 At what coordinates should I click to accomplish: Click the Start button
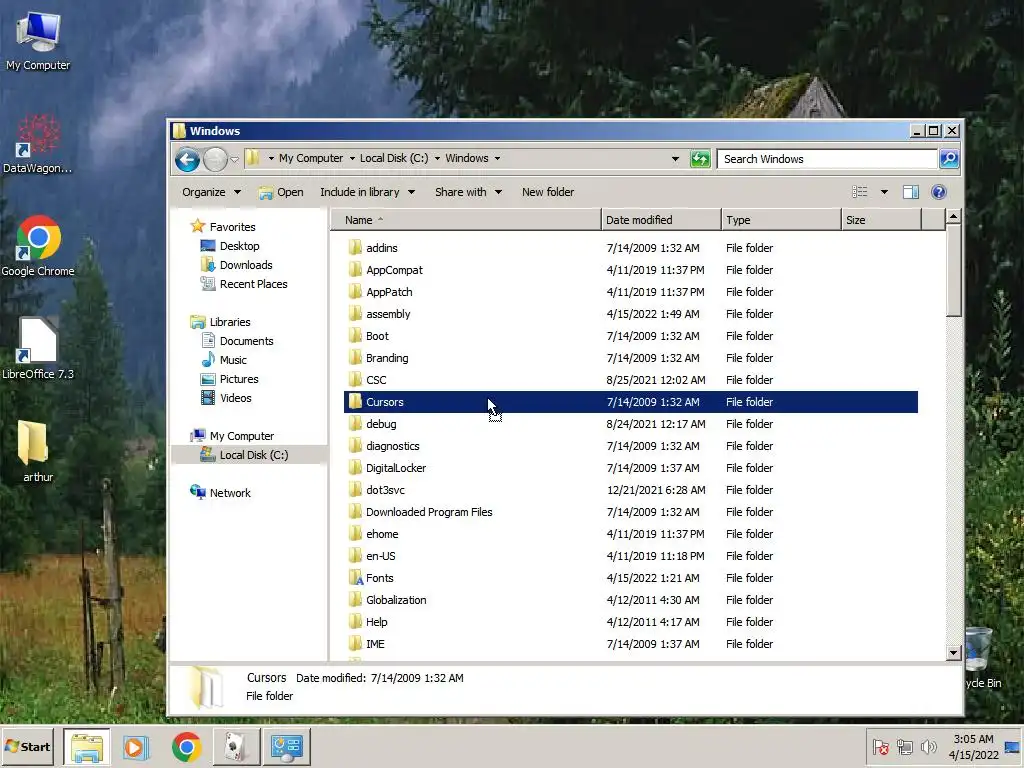pyautogui.click(x=27, y=747)
